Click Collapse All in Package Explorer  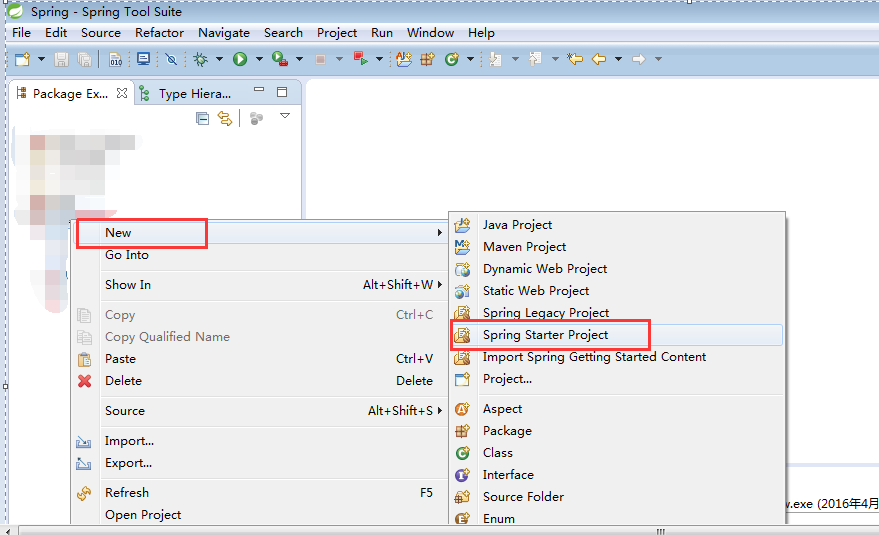click(x=202, y=118)
